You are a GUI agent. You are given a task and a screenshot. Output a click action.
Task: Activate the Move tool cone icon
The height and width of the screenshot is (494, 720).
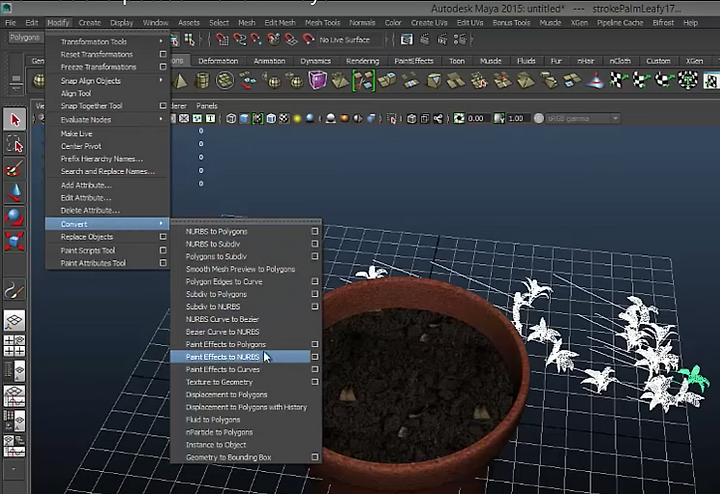click(x=15, y=192)
